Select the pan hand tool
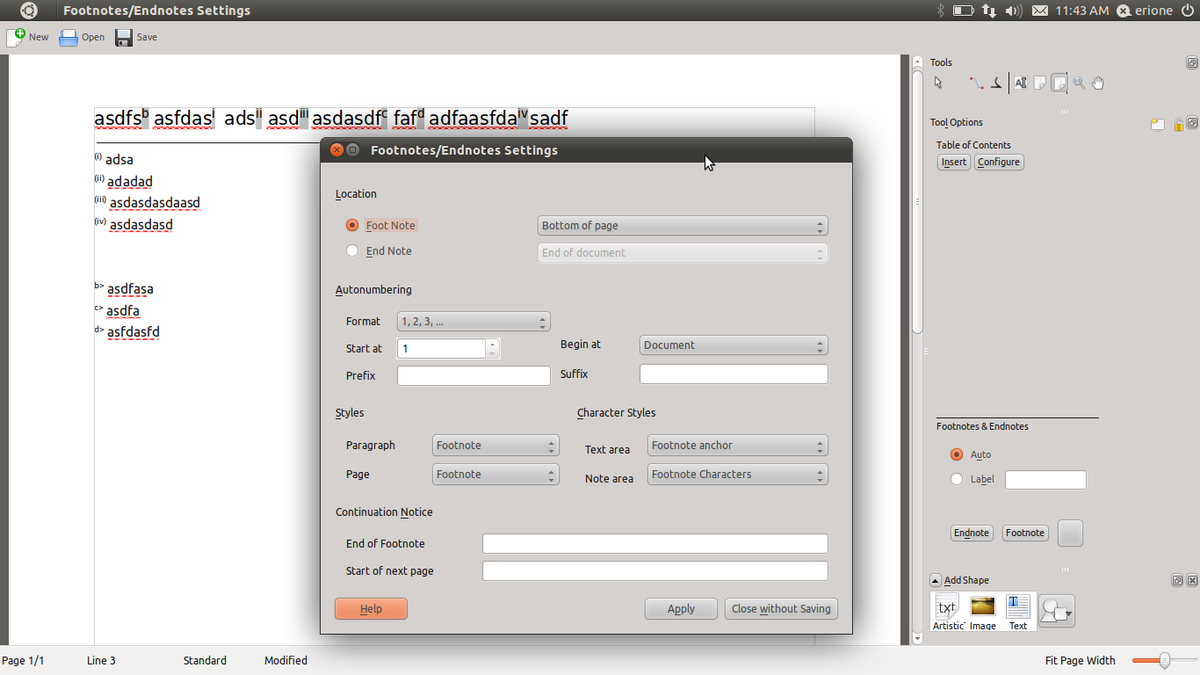1200x675 pixels. click(x=1098, y=83)
